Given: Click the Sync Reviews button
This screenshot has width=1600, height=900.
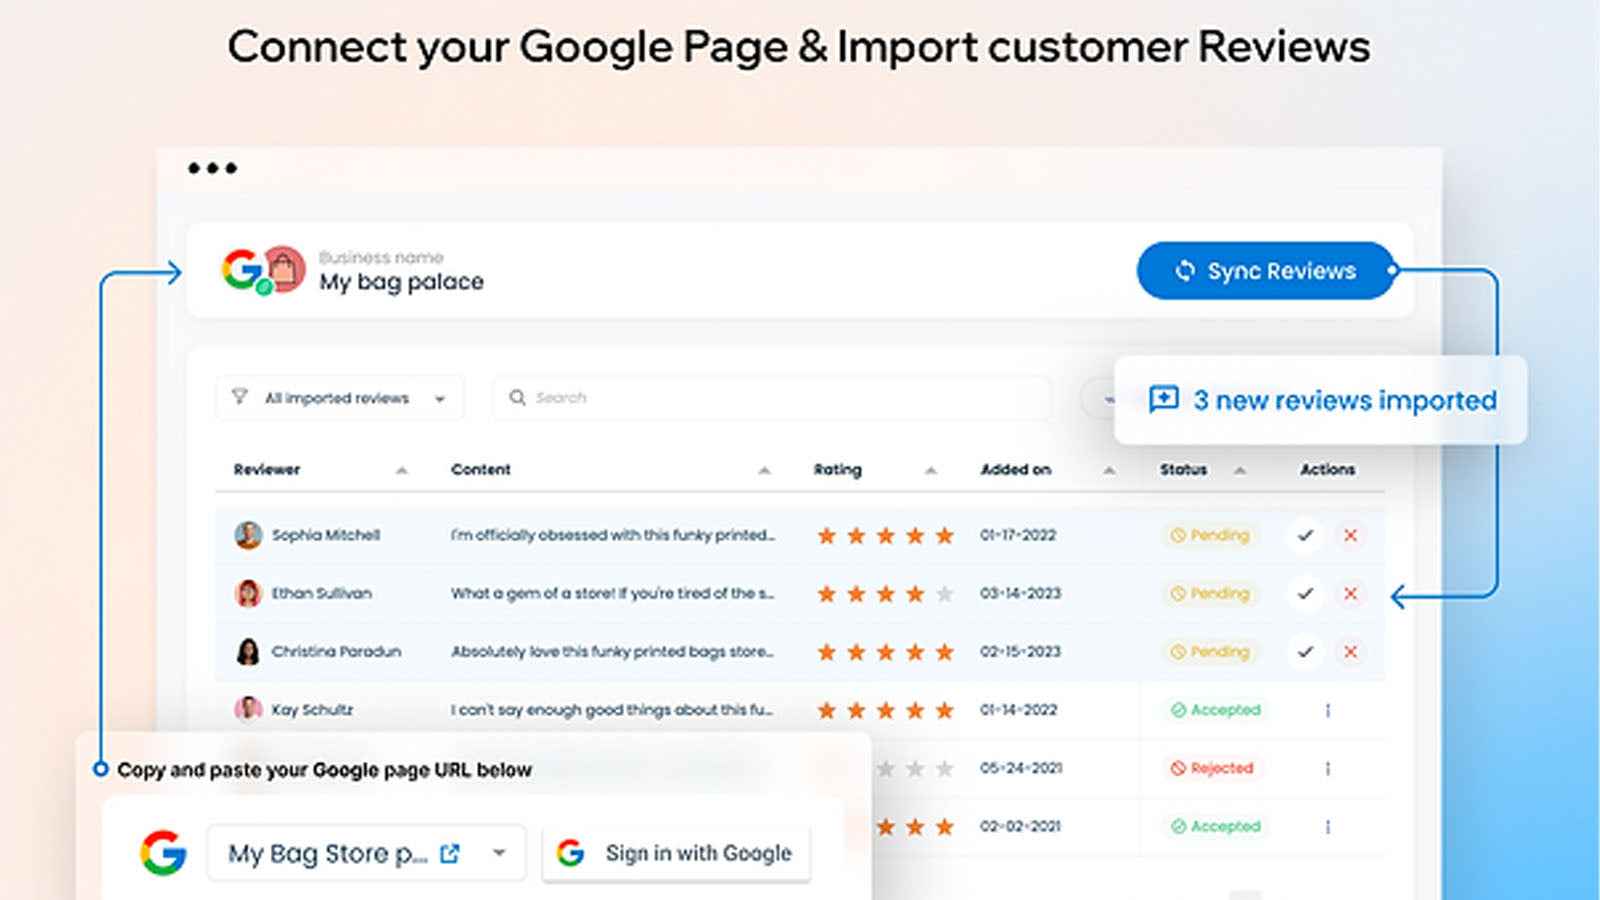Looking at the screenshot, I should pos(1265,271).
